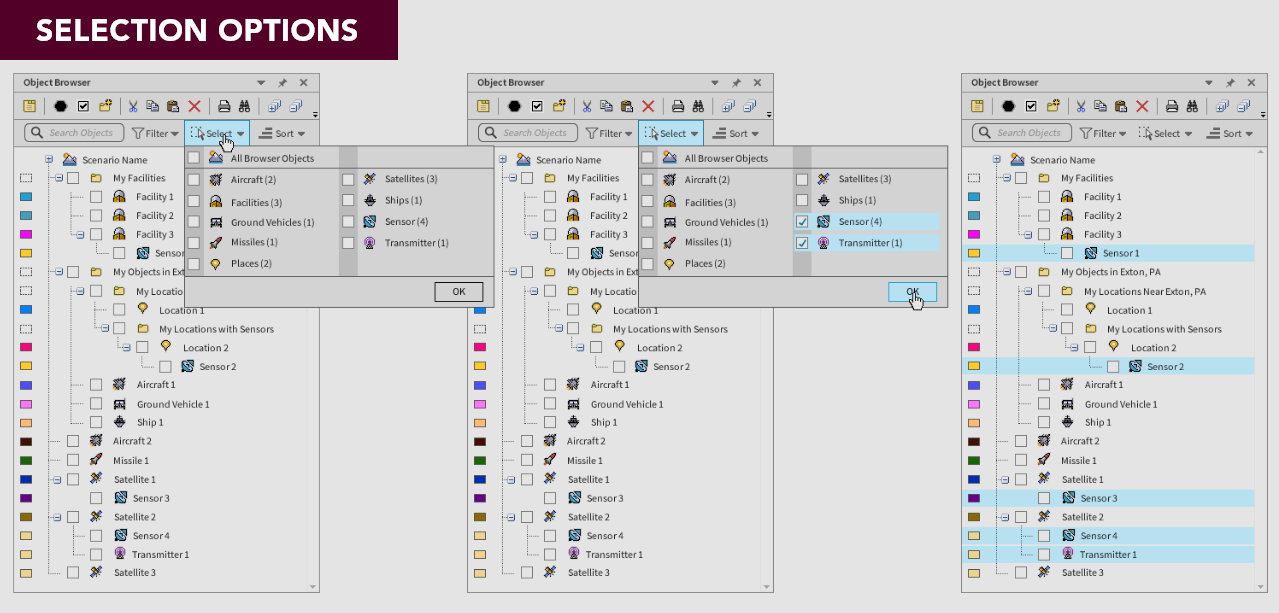Expand Scenario Name node in right panel
The height and width of the screenshot is (613, 1279).
(x=997, y=160)
